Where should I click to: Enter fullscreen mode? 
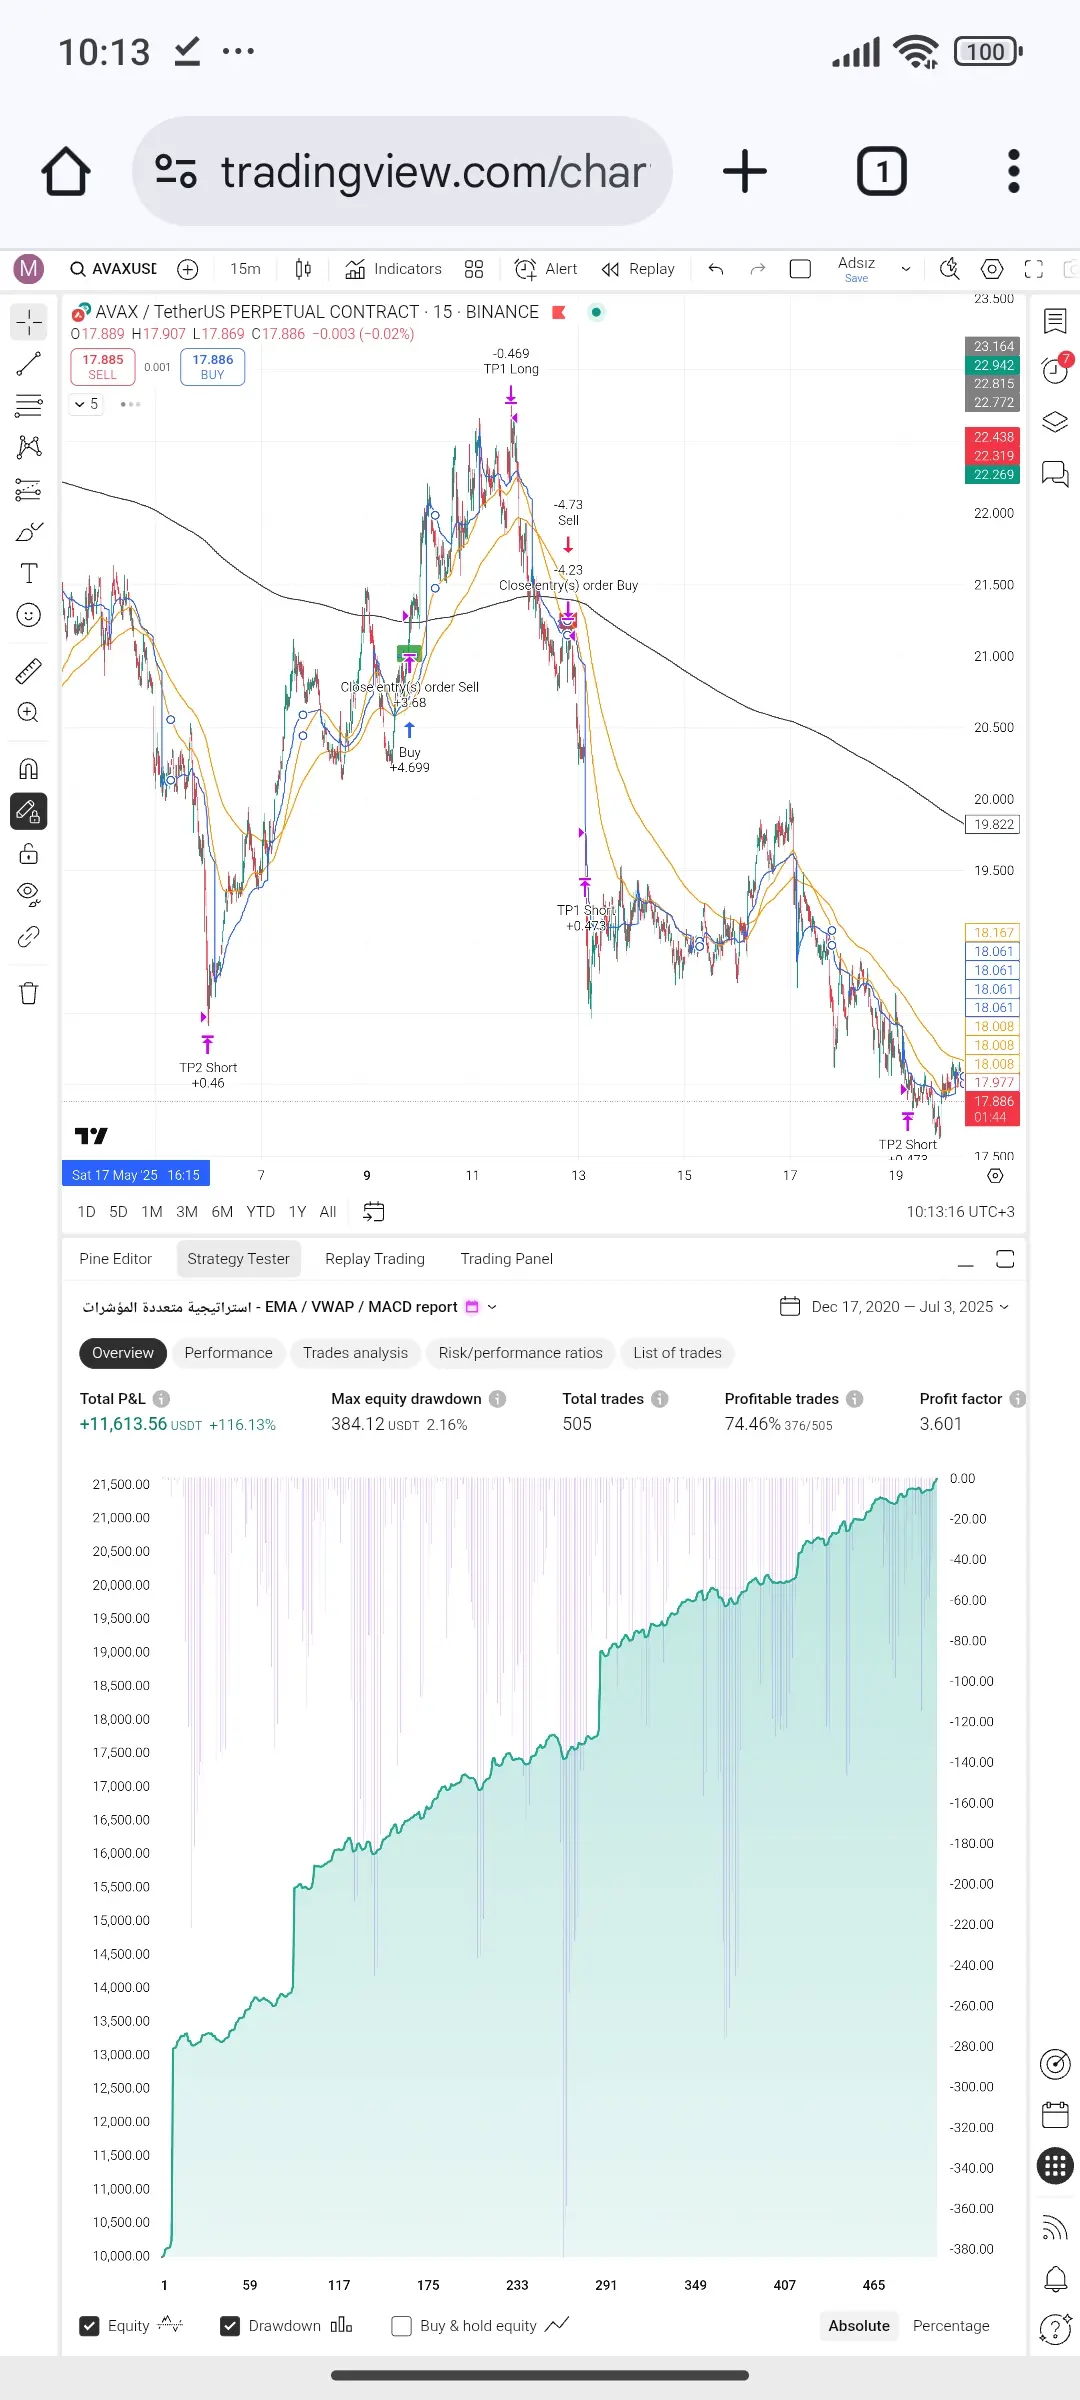tap(1034, 269)
